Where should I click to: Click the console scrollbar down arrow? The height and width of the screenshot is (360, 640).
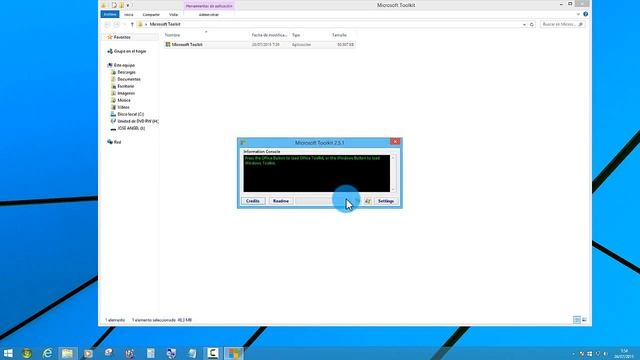tap(393, 189)
